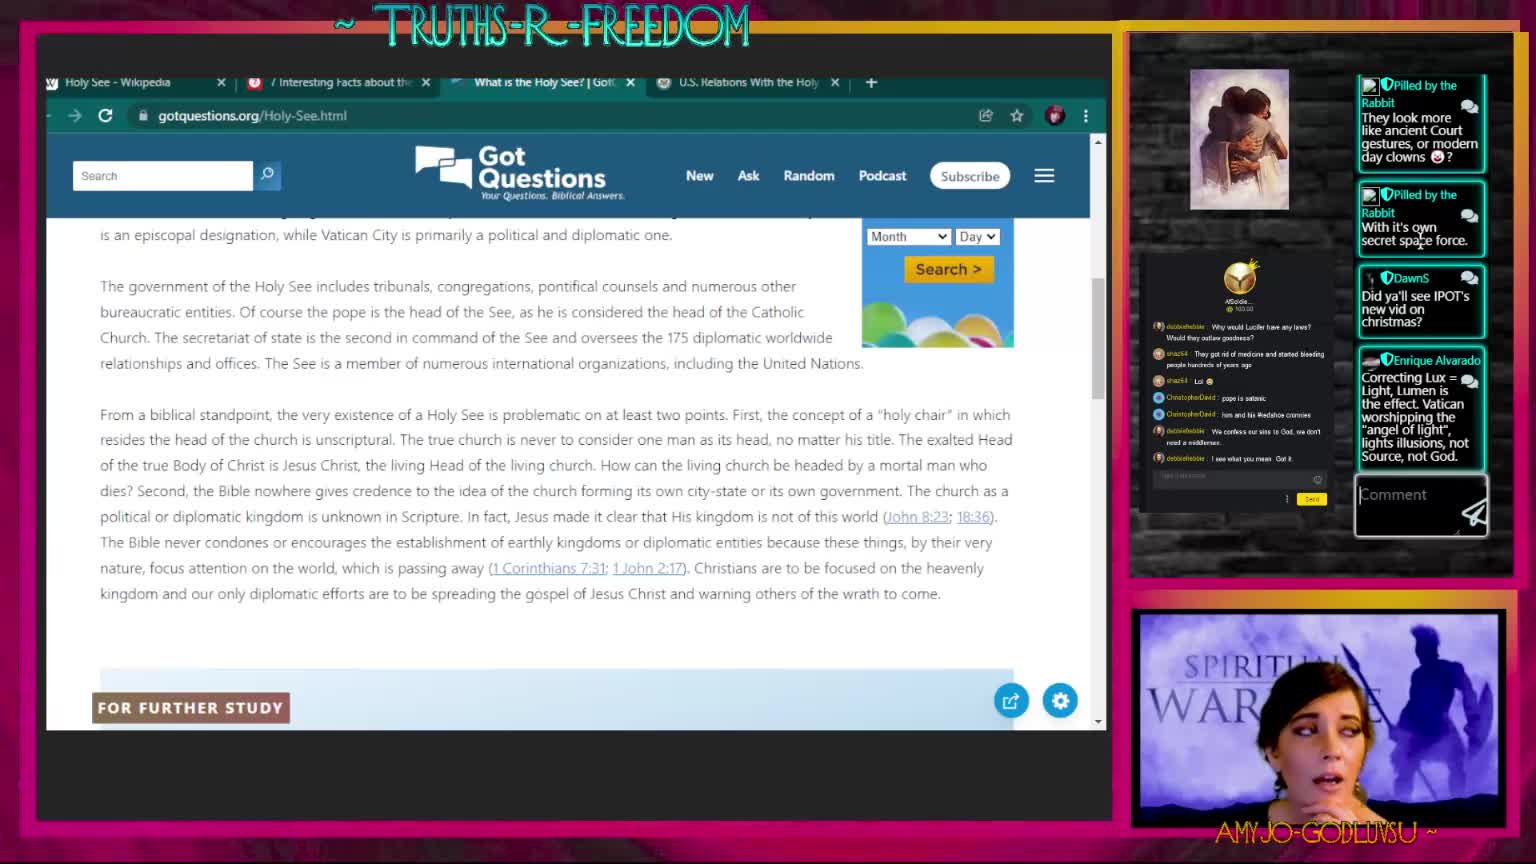1536x864 pixels.
Task: Bookmark this page with the star icon
Action: coord(1017,116)
